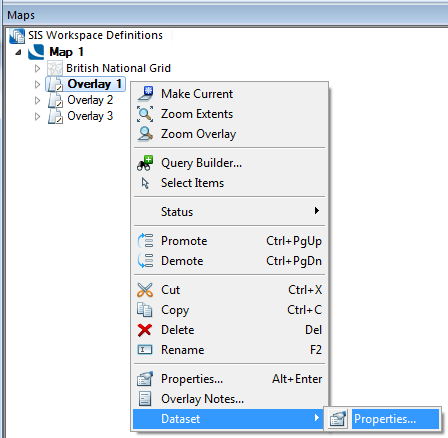448x438 pixels.
Task: Expand the British National Grid node
Action: click(x=37, y=68)
